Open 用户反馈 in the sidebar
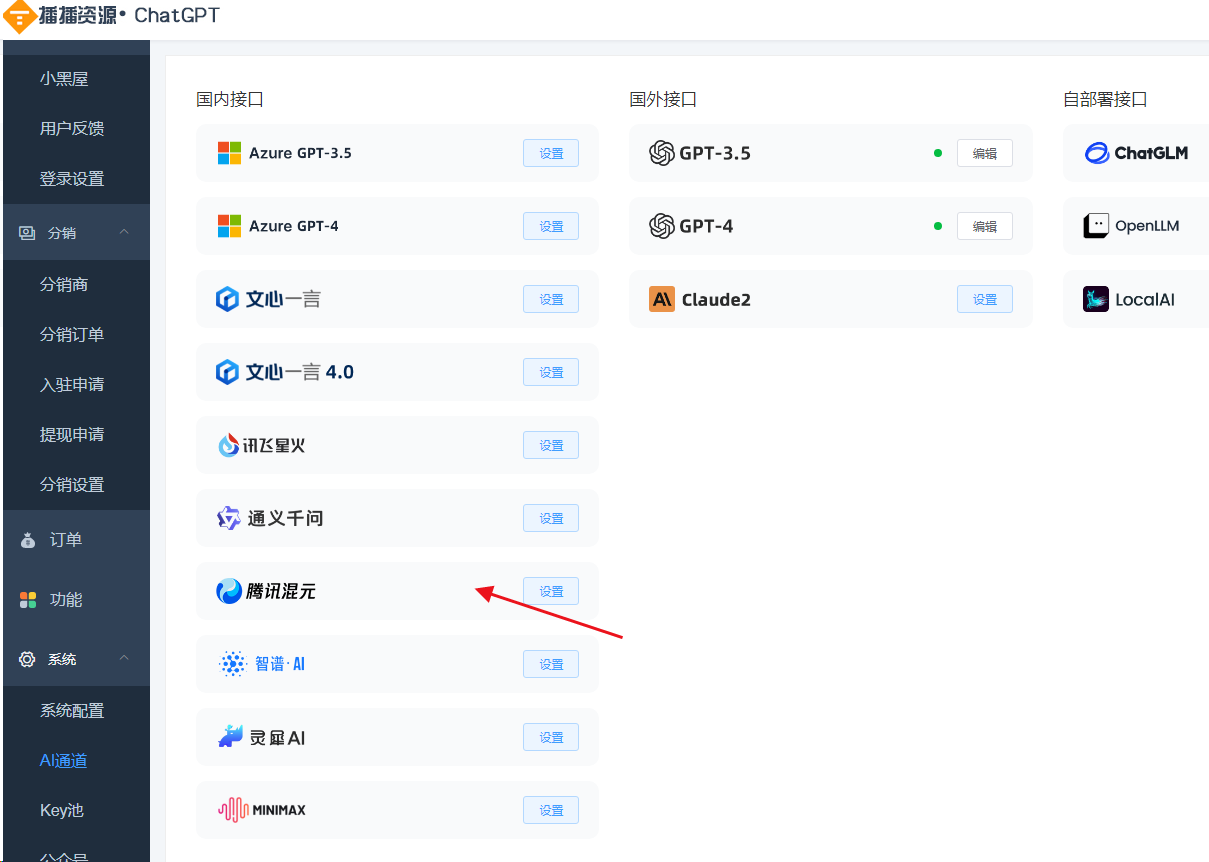The width and height of the screenshot is (1209, 862). click(x=72, y=129)
